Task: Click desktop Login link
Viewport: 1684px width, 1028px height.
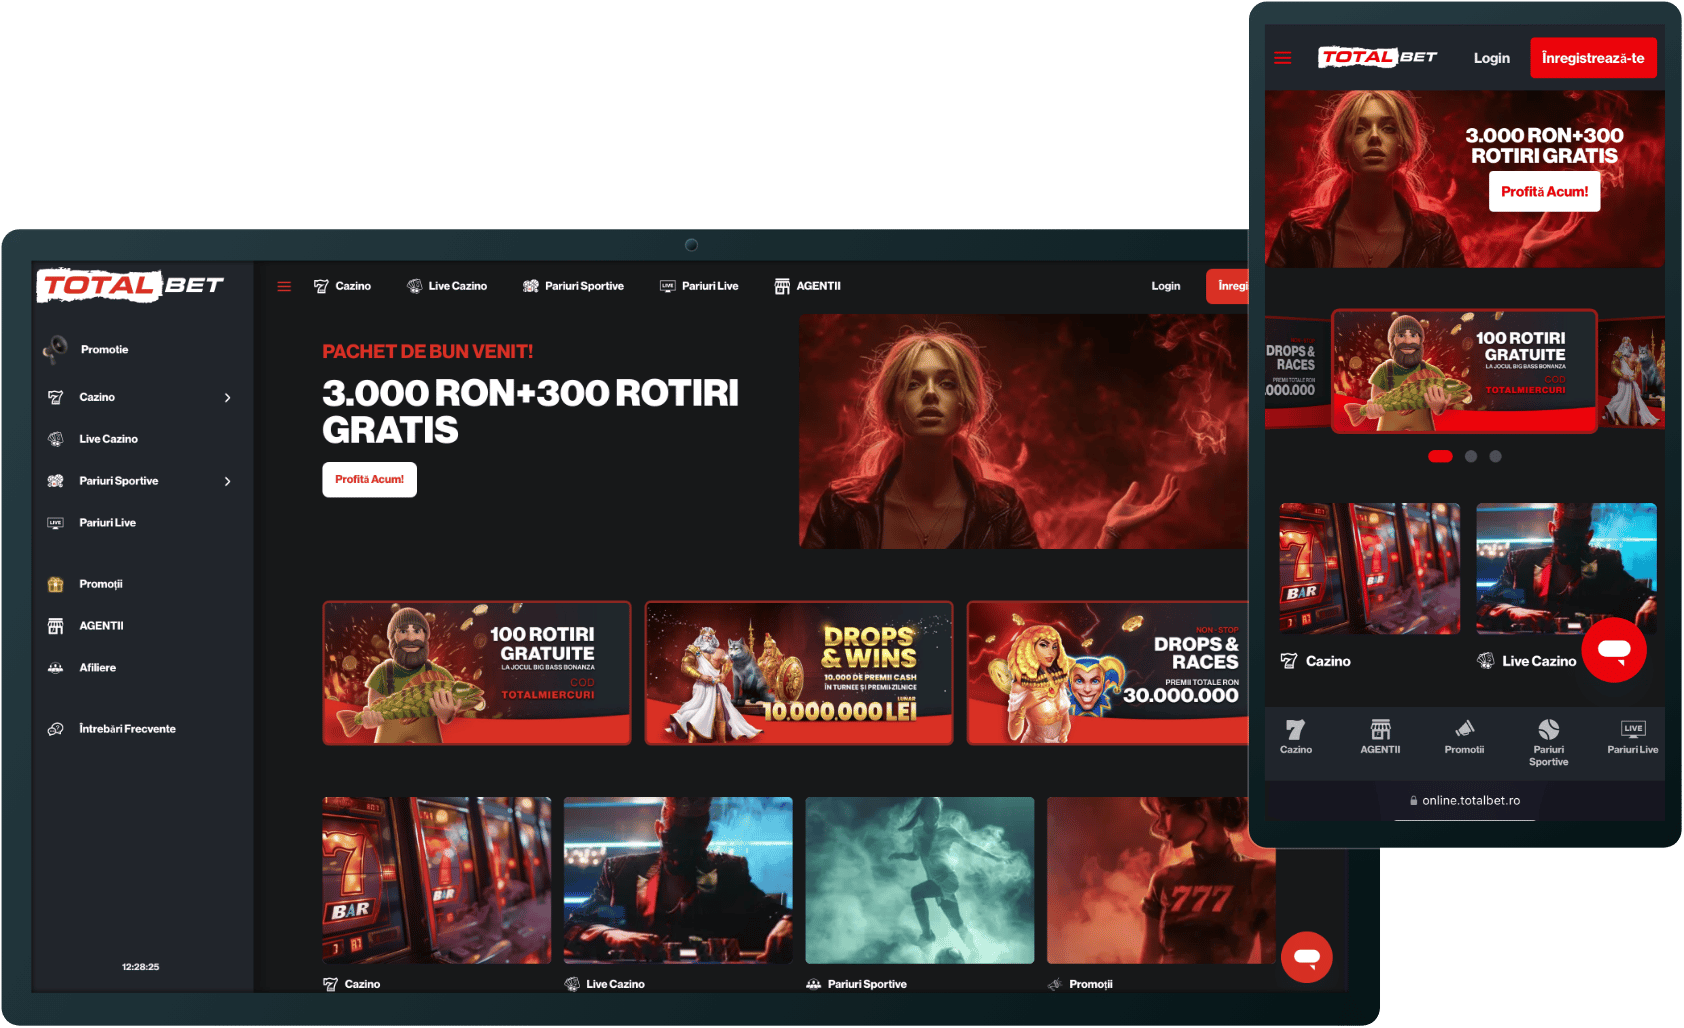Action: tap(1165, 286)
